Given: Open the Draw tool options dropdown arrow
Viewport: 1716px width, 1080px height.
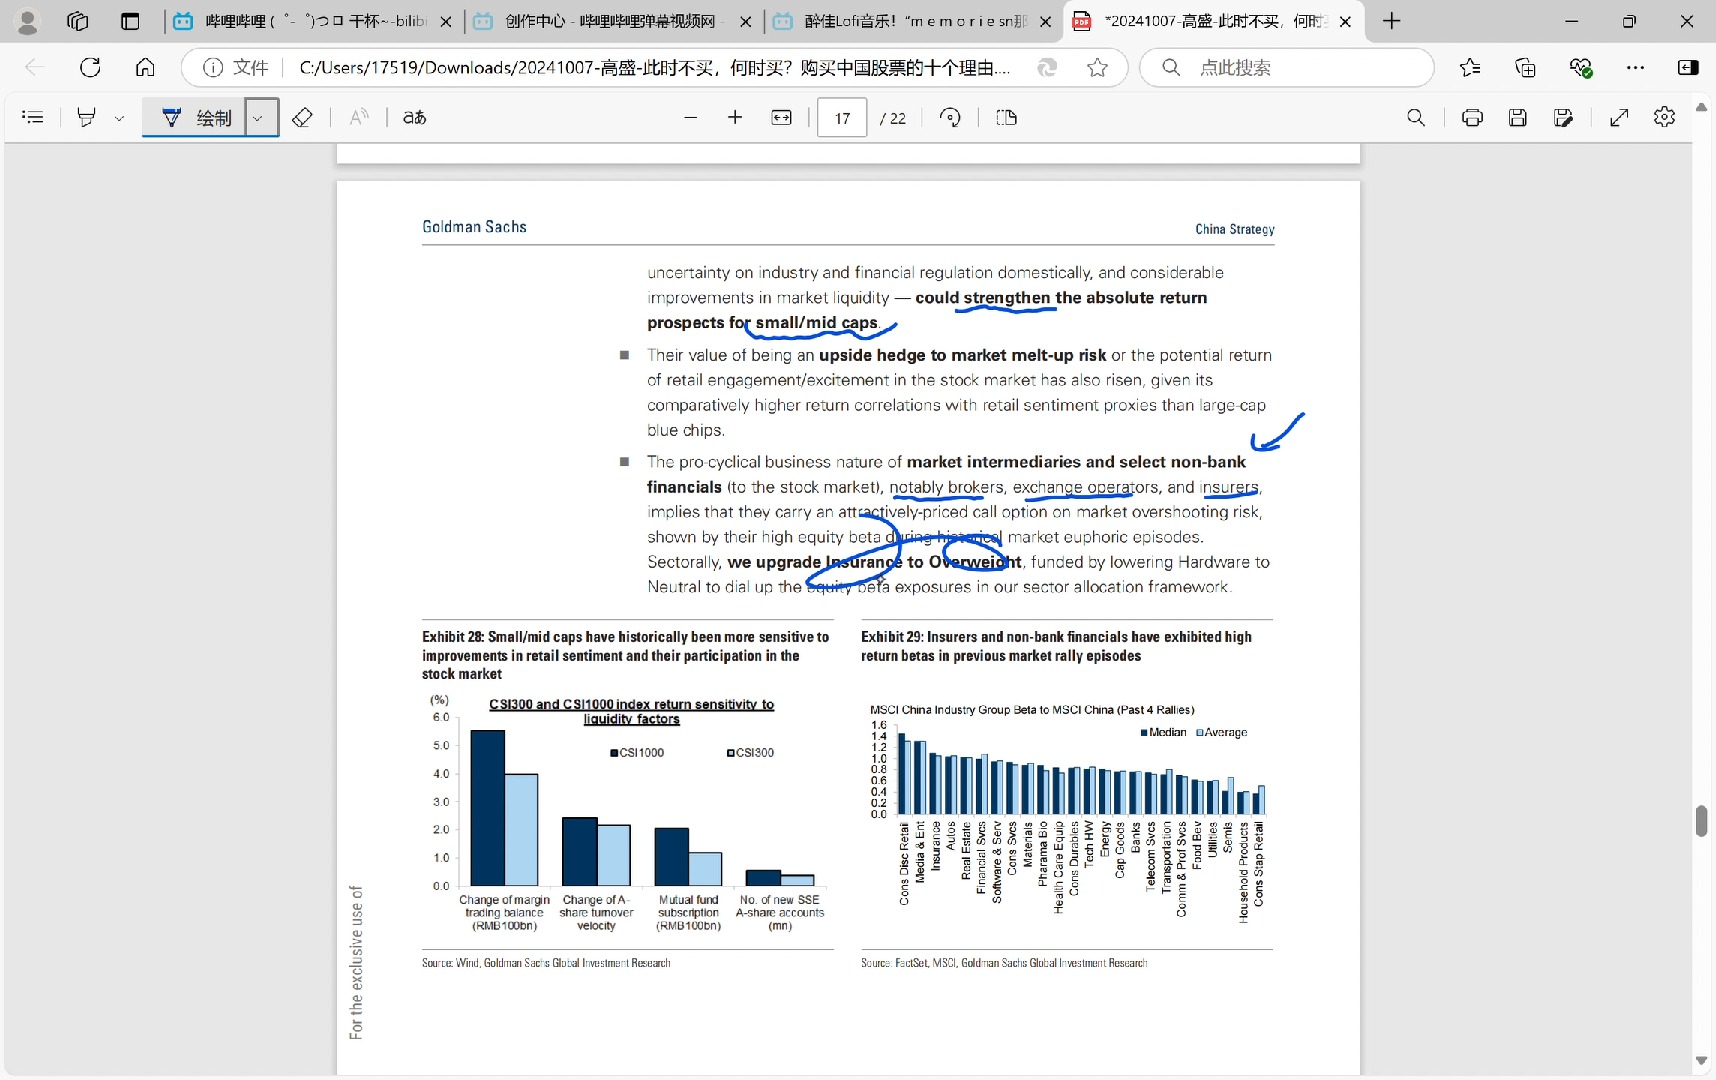Looking at the screenshot, I should (259, 118).
